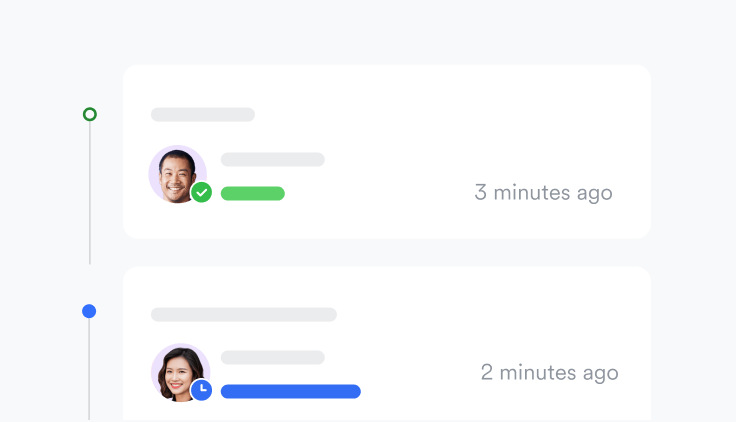Click the timeline line below the blue marker
The width and height of the screenshot is (736, 422).
[x=89, y=369]
